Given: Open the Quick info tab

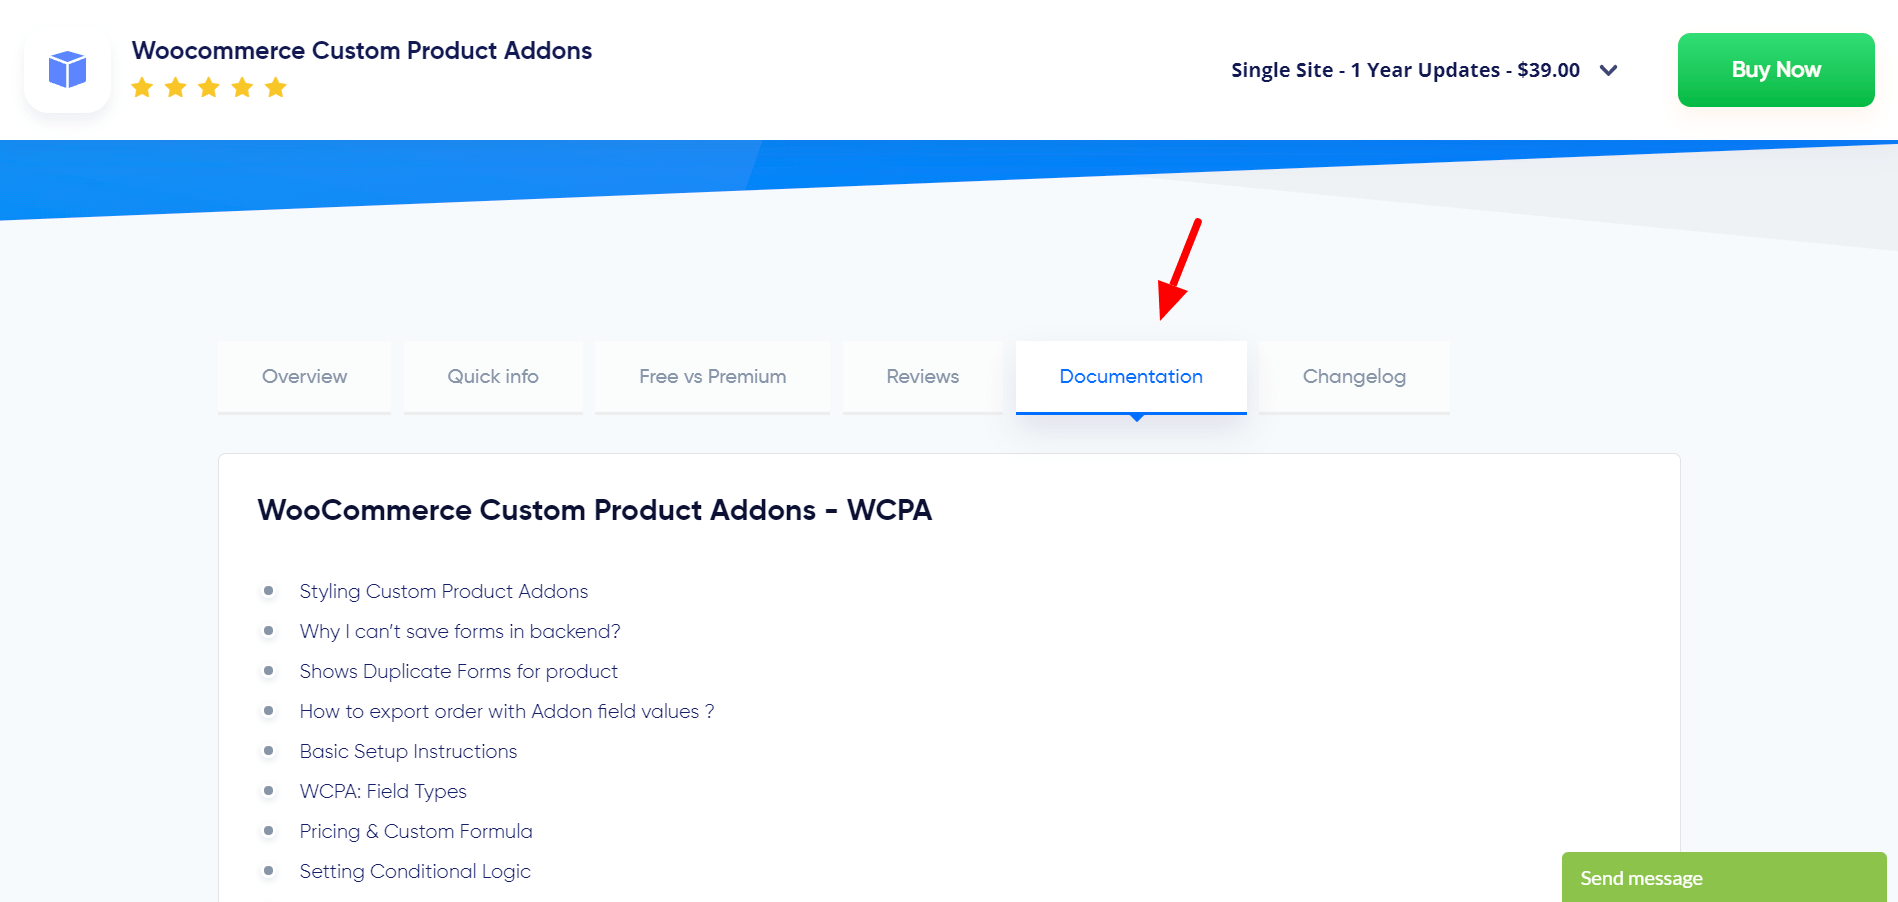Looking at the screenshot, I should [x=493, y=377].
